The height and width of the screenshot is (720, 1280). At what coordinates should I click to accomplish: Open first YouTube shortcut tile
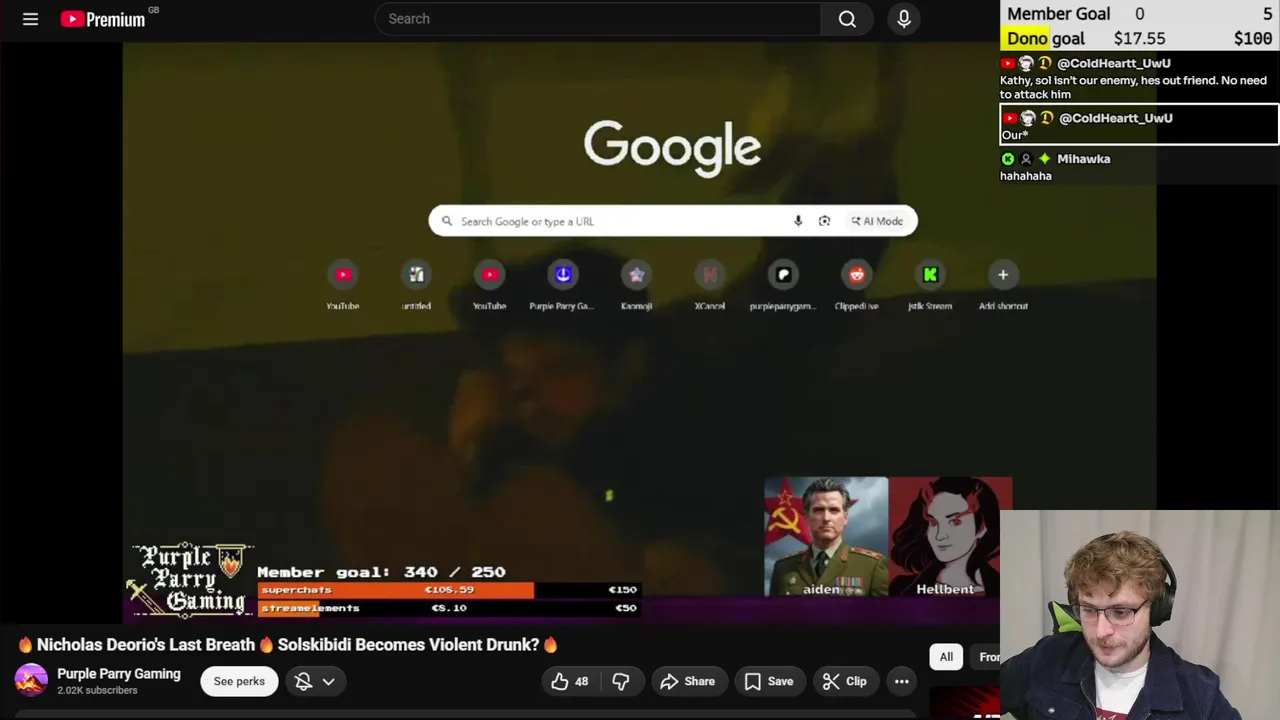(343, 286)
